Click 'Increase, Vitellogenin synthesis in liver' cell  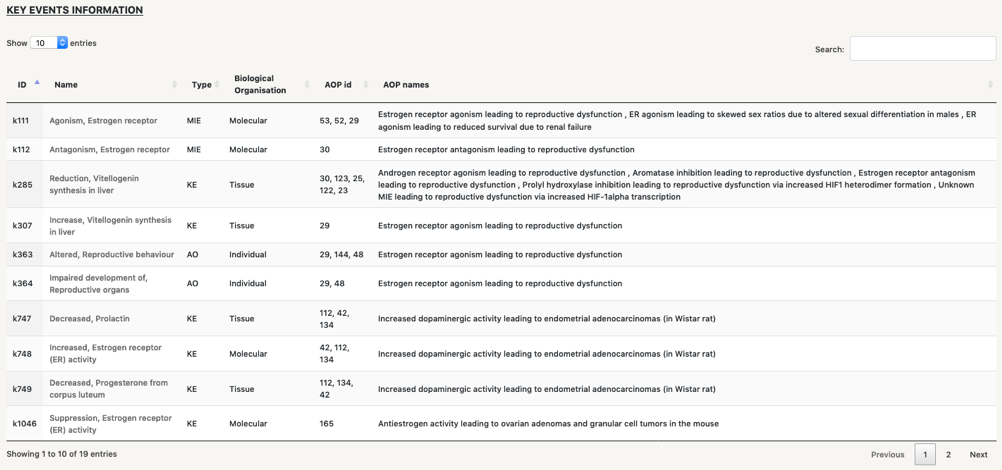(110, 225)
